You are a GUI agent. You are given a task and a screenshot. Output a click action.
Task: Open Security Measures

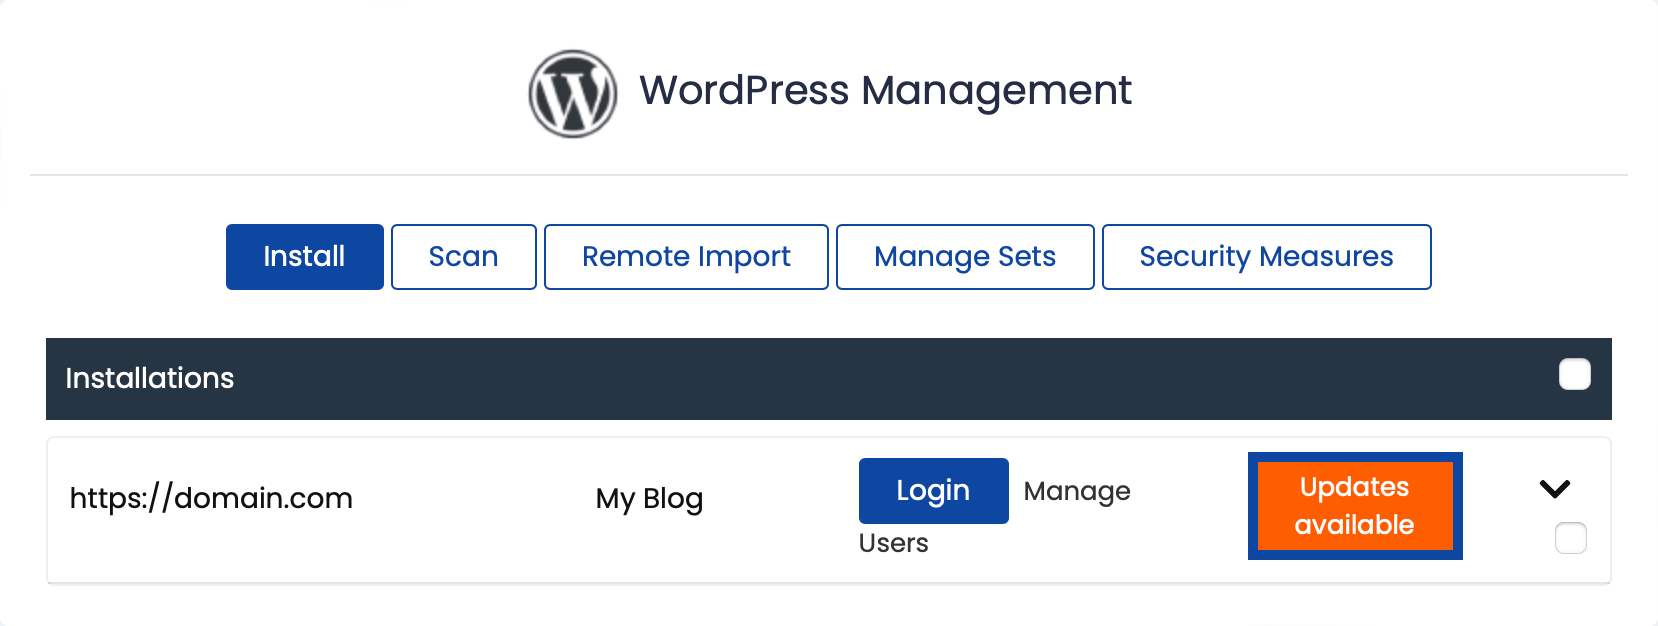(x=1266, y=257)
